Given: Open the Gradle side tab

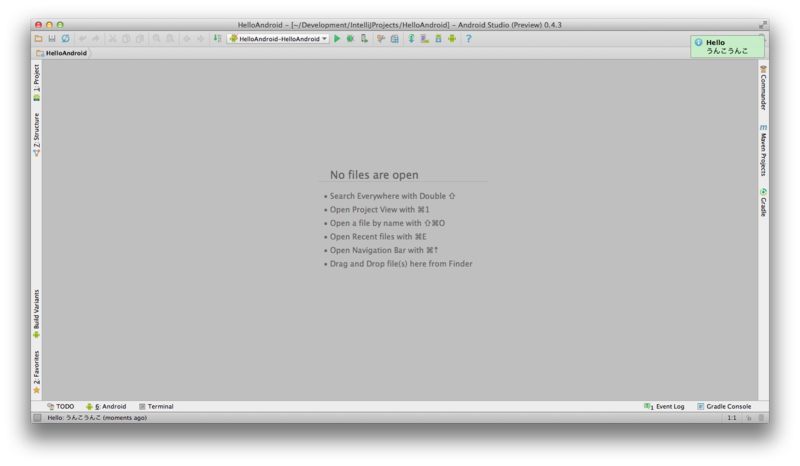Looking at the screenshot, I should coord(763,202).
